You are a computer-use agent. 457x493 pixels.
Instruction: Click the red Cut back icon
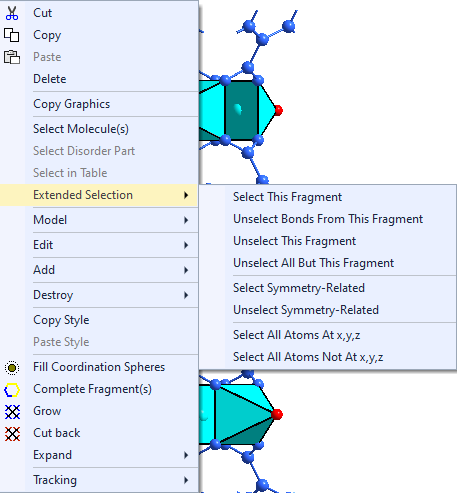[12, 434]
